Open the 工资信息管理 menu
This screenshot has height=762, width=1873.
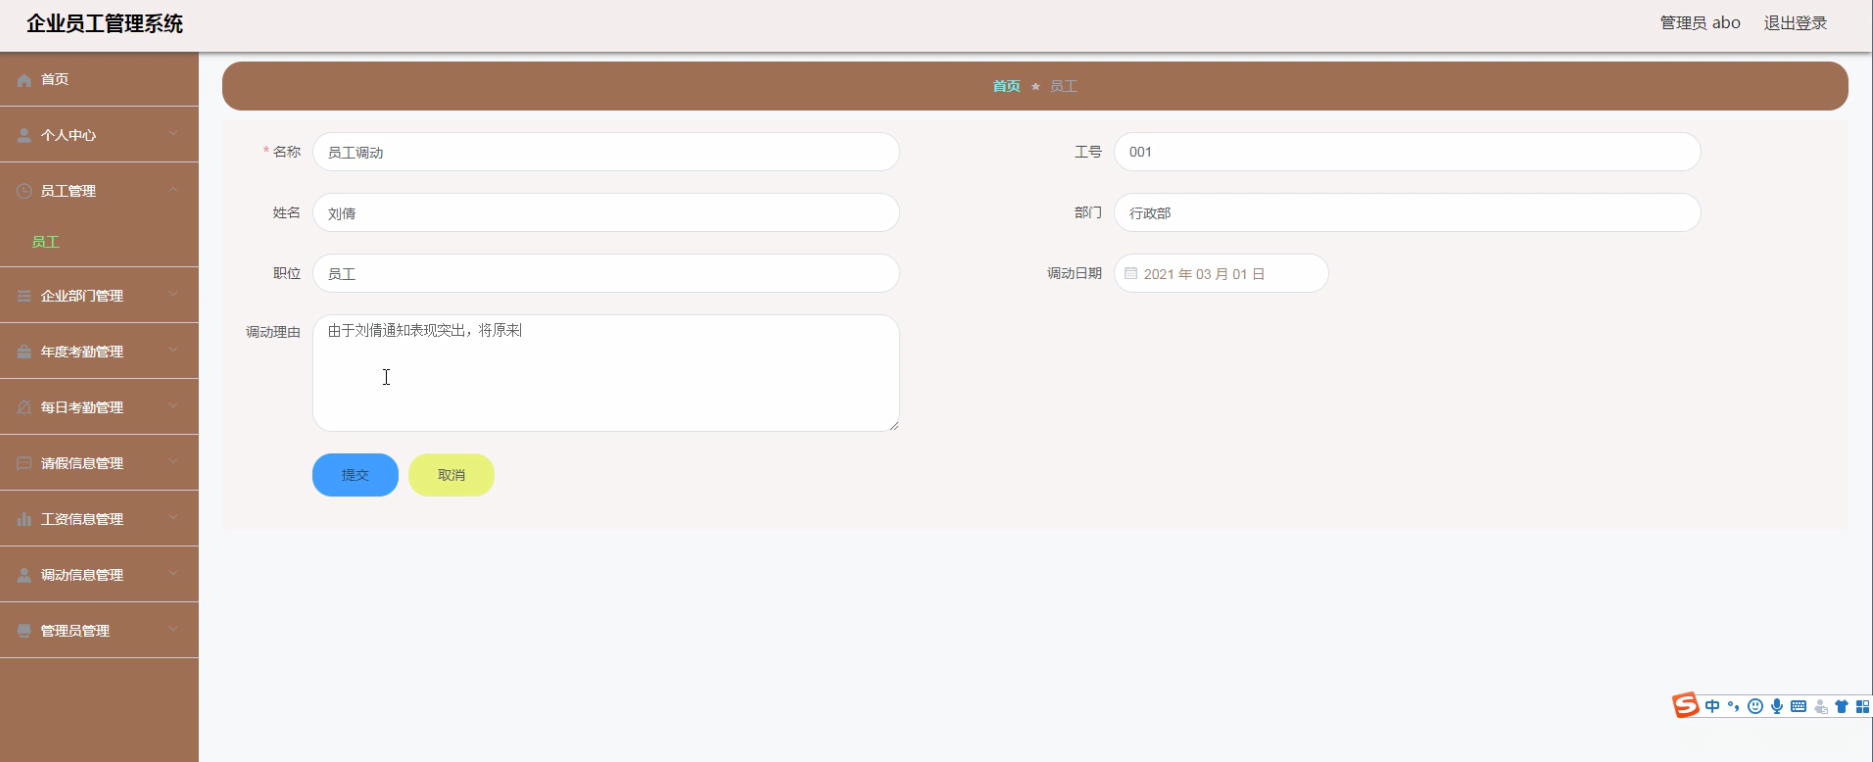coord(99,519)
